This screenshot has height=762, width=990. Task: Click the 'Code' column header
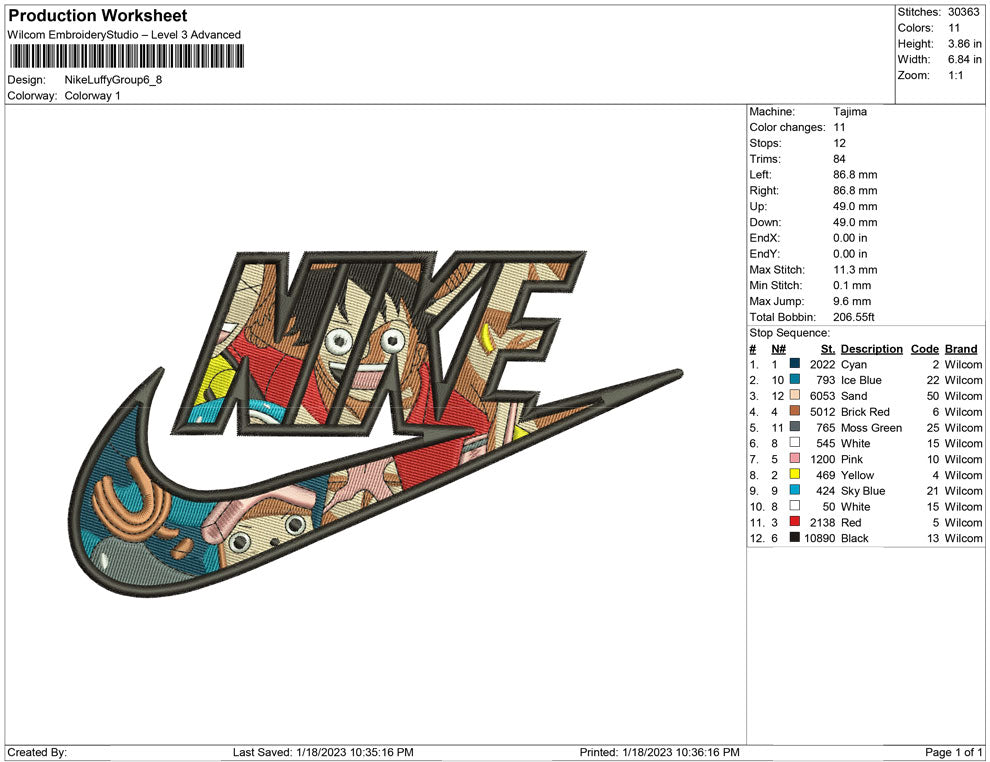tap(924, 349)
